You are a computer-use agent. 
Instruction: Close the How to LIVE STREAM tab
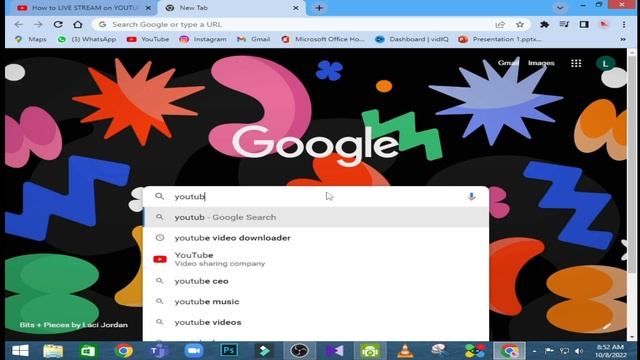pos(149,8)
